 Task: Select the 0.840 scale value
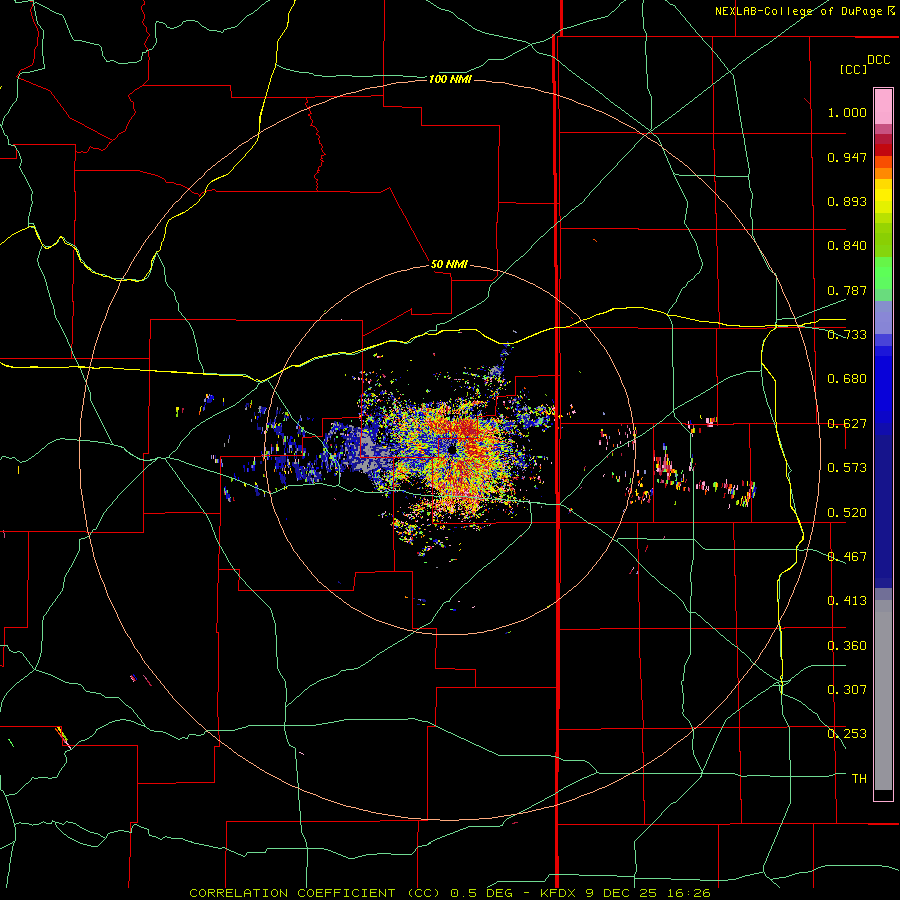pos(847,246)
